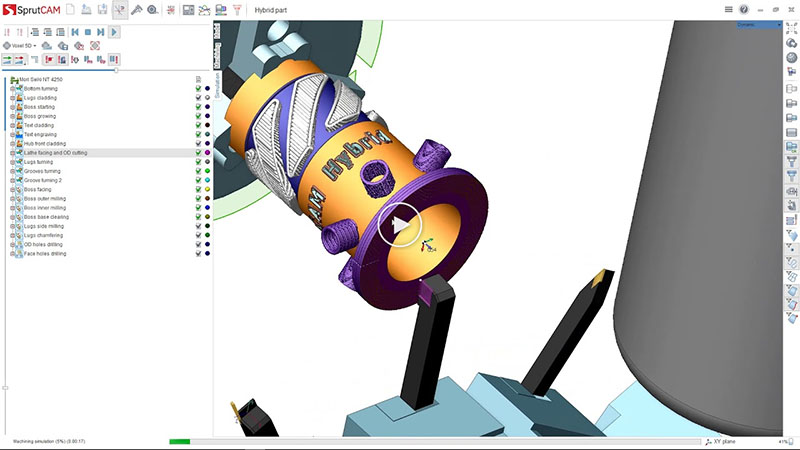This screenshot has height=450, width=800.
Task: Expand the Text engraving operation node
Action: [x=12, y=134]
